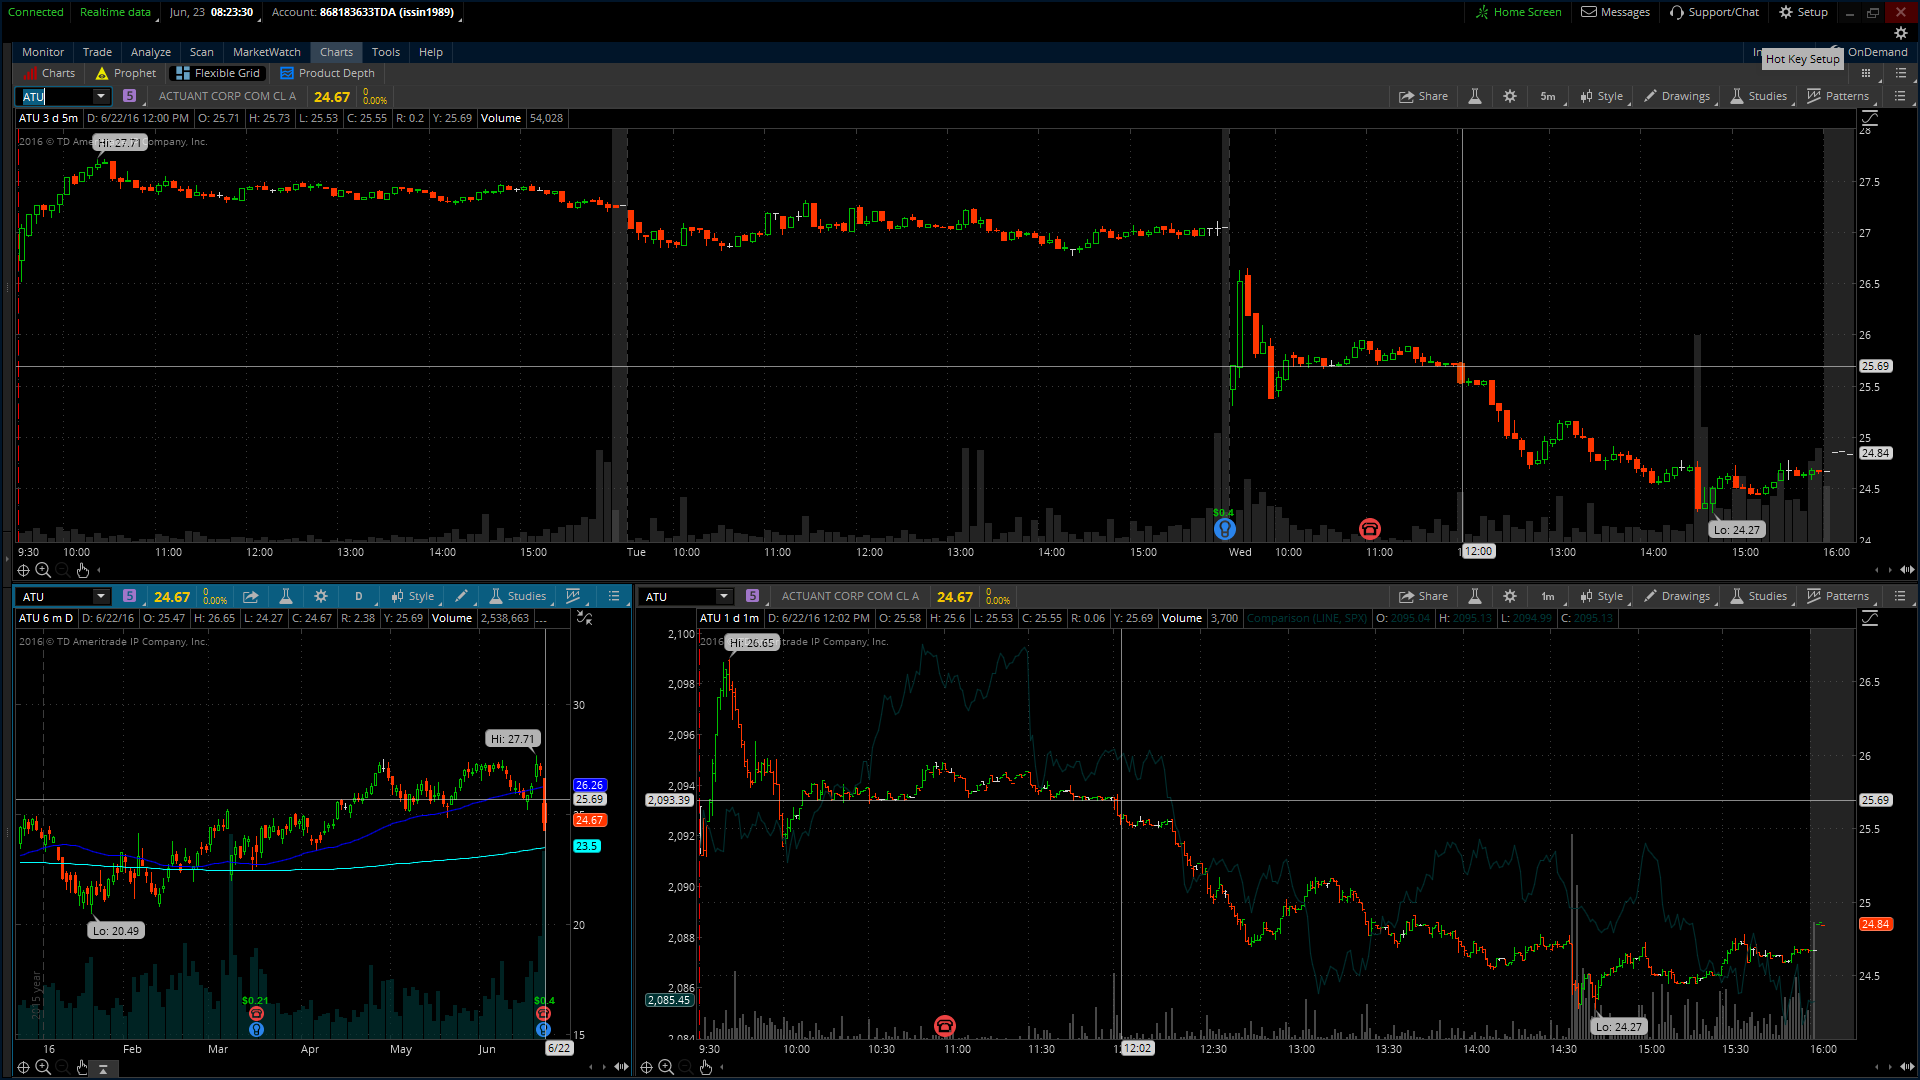Open the grid layout selector icon
The image size is (1920, 1080).
coord(1865,73)
